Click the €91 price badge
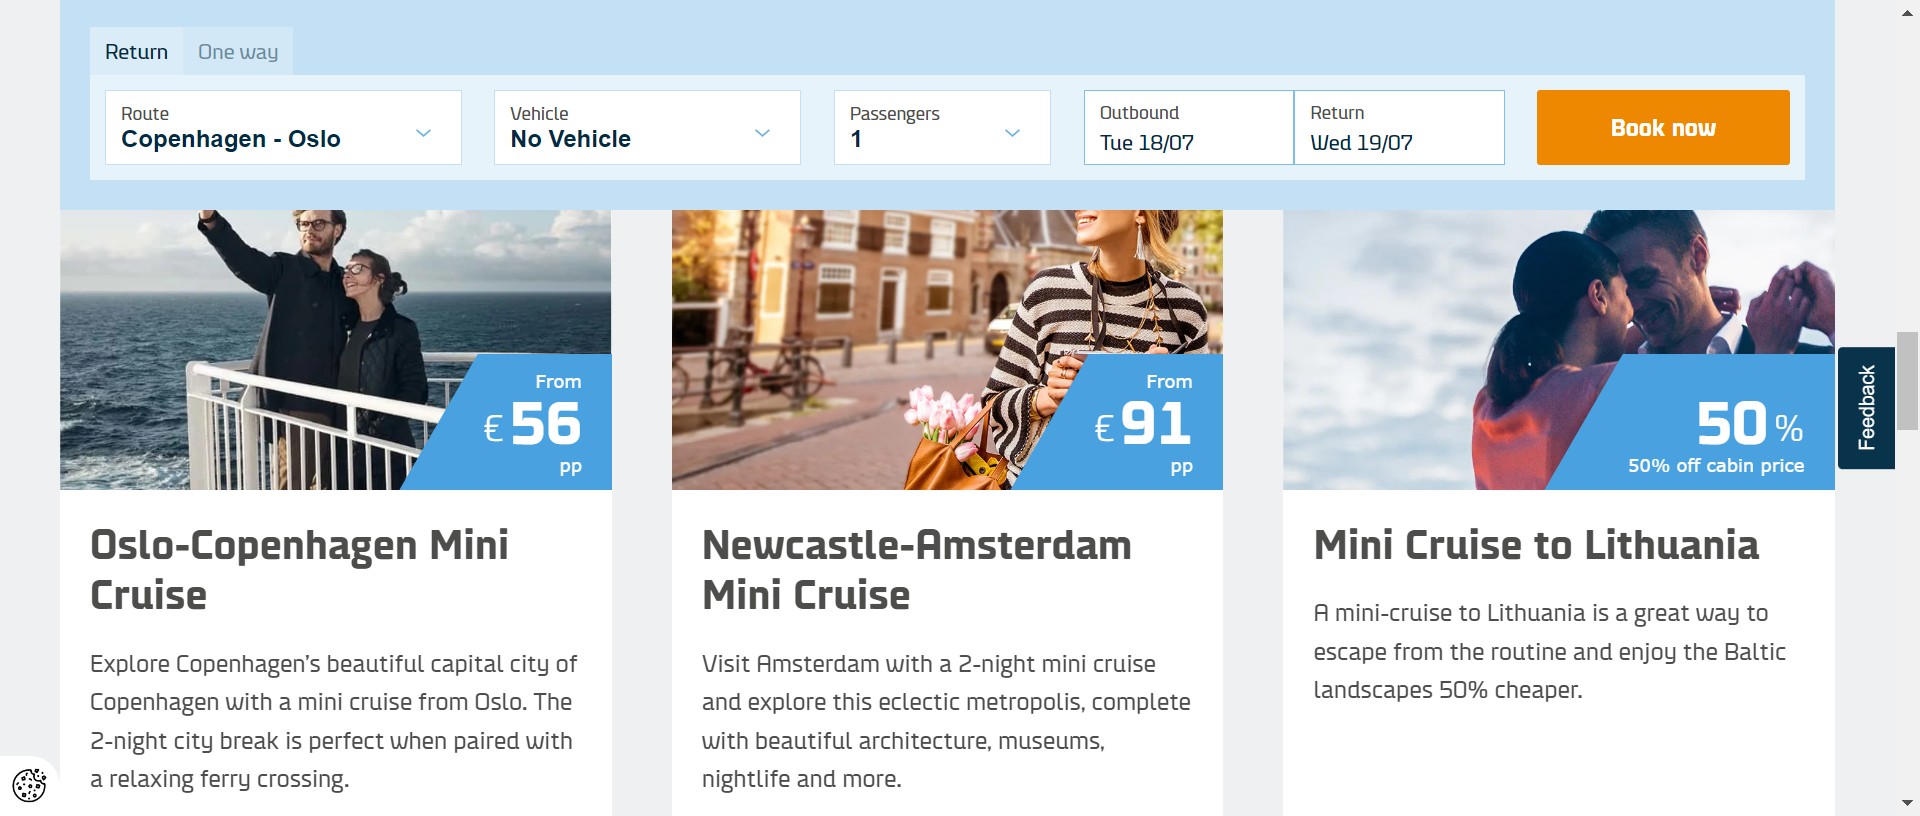This screenshot has height=816, width=1920. point(1143,424)
